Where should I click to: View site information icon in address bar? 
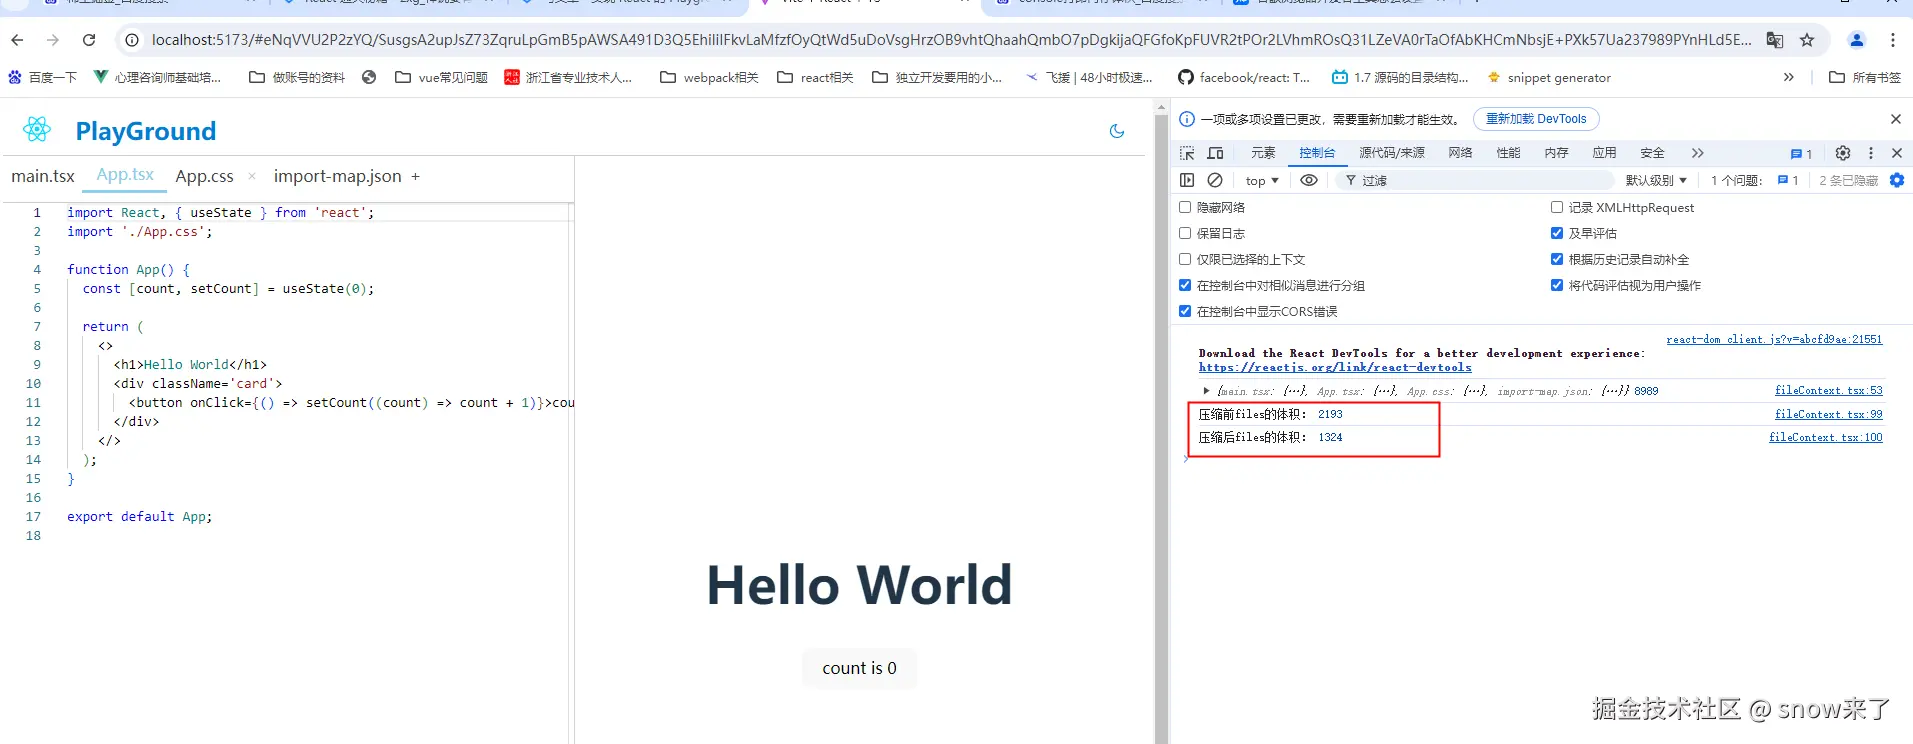tap(131, 40)
